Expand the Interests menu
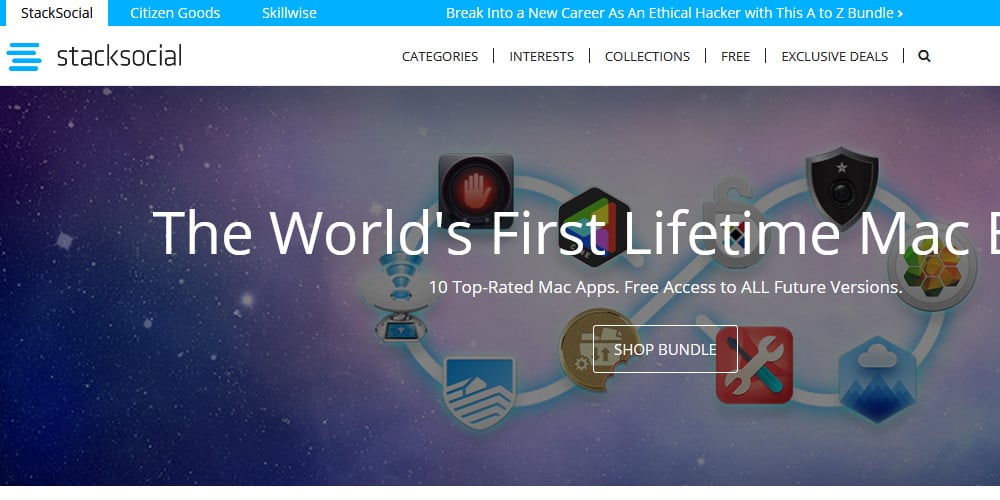1000x500 pixels. pyautogui.click(x=541, y=57)
